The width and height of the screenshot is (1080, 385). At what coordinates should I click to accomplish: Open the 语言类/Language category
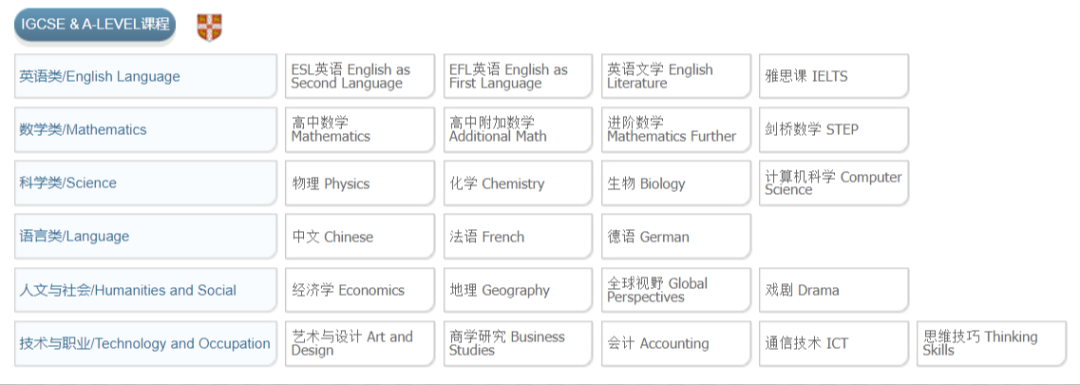[x=145, y=236]
